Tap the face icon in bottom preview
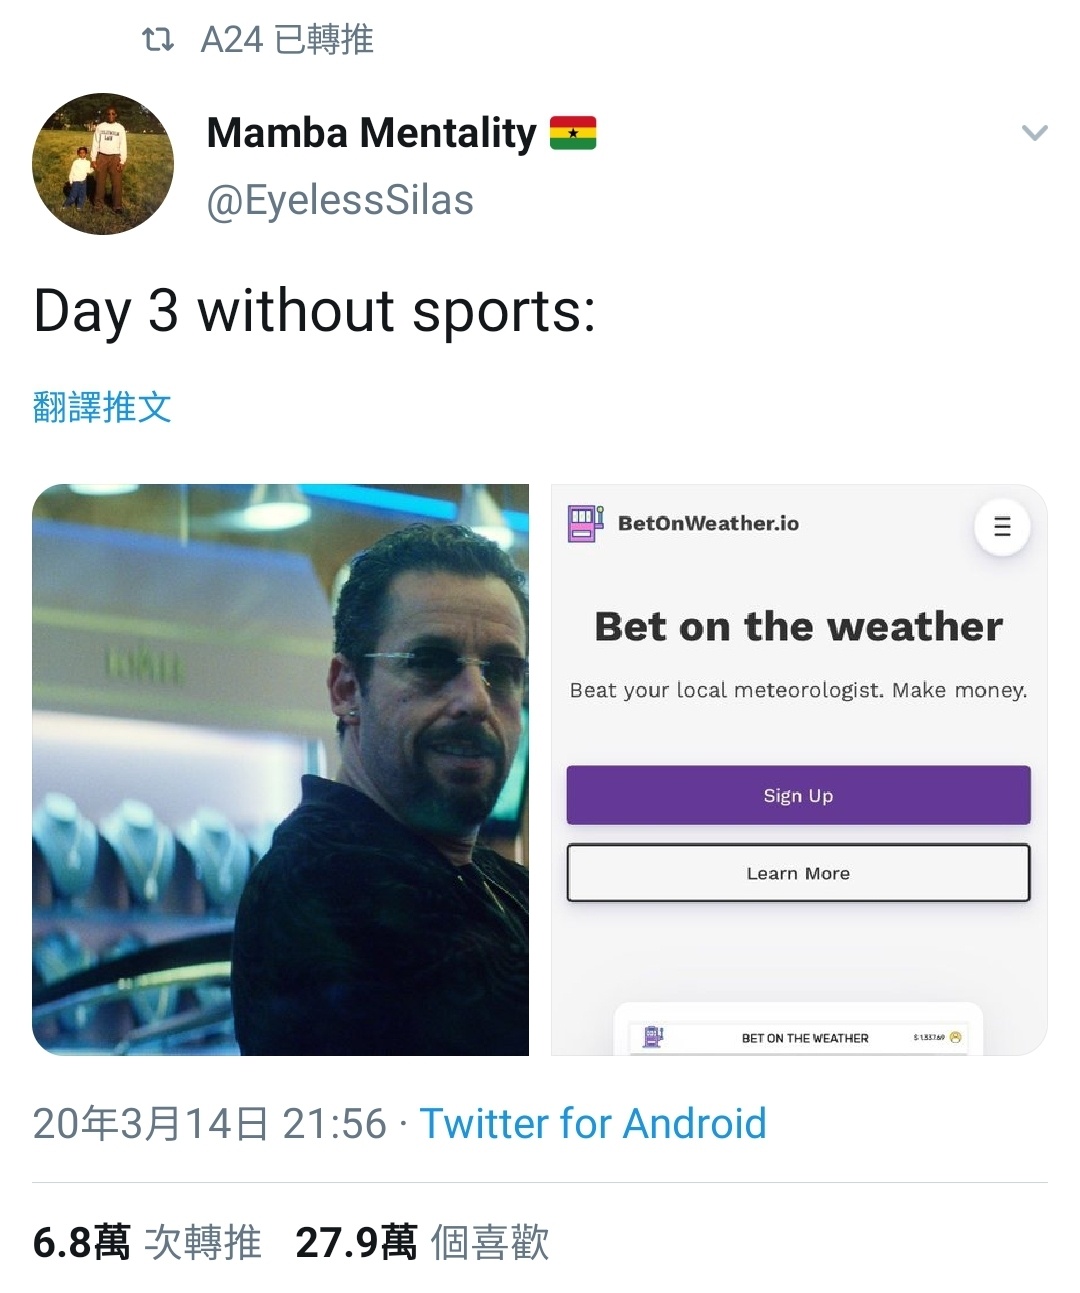The height and width of the screenshot is (1293, 1080). [x=955, y=1037]
